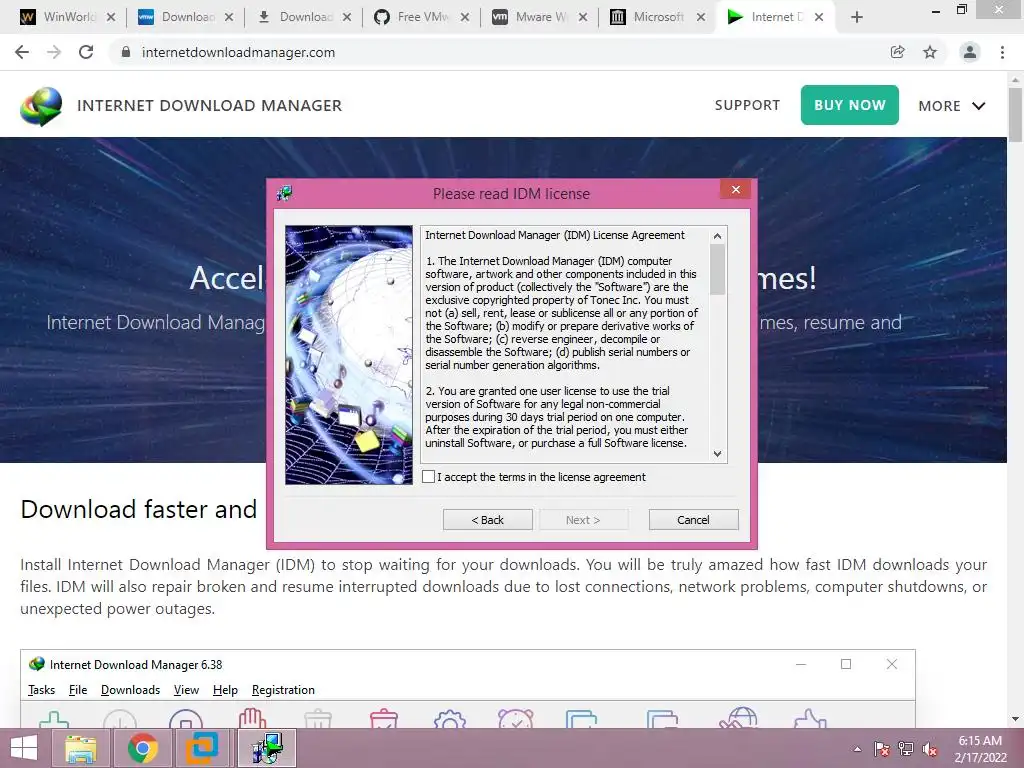Click the installer globe artwork image

tap(349, 355)
